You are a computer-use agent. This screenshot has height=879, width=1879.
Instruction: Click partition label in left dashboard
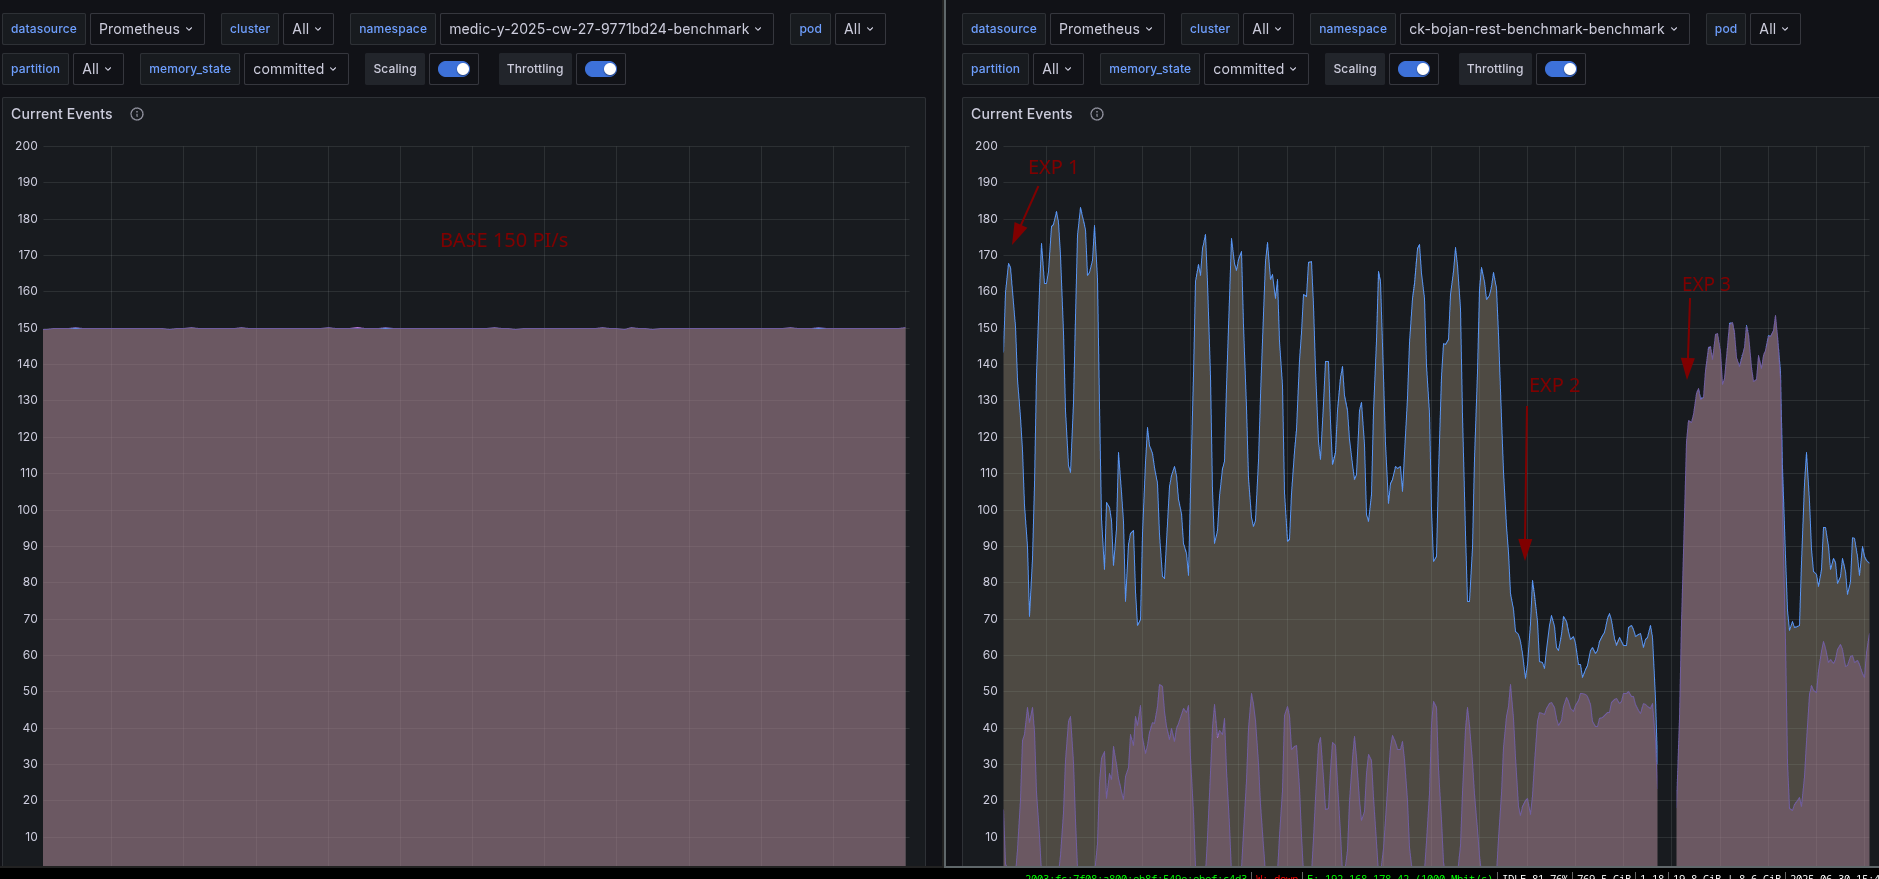coord(36,69)
